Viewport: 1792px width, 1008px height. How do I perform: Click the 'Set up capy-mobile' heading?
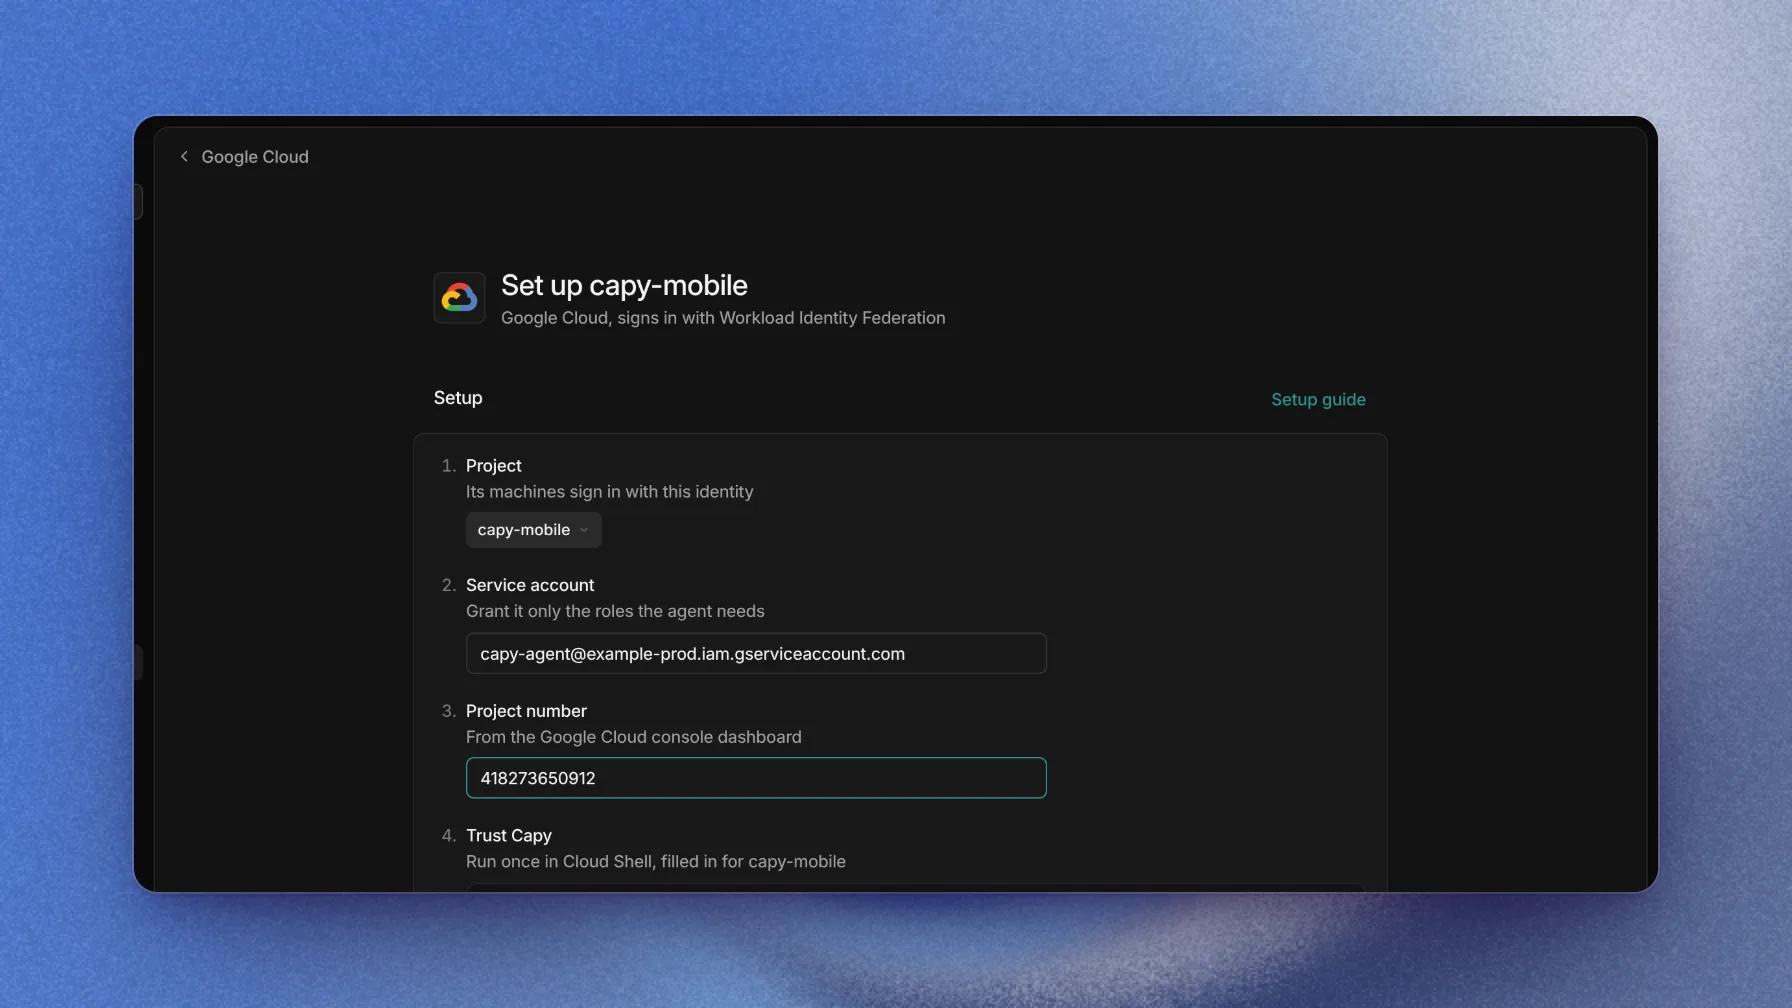(624, 285)
